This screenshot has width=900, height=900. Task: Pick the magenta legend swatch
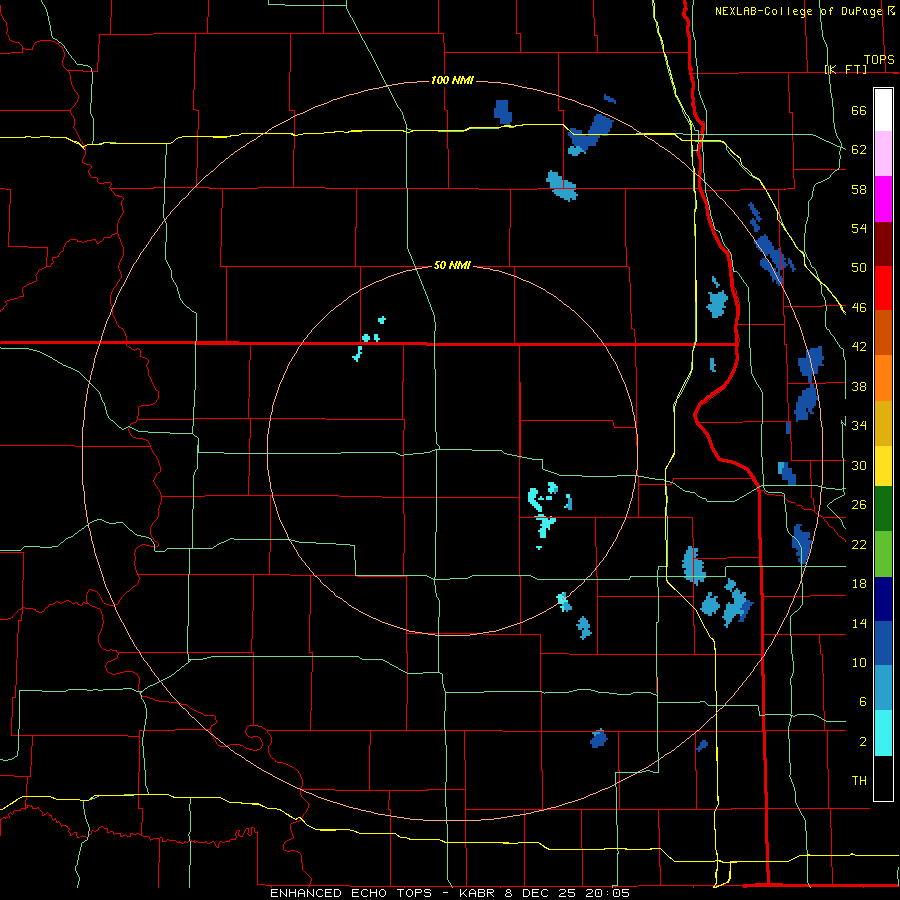[883, 199]
